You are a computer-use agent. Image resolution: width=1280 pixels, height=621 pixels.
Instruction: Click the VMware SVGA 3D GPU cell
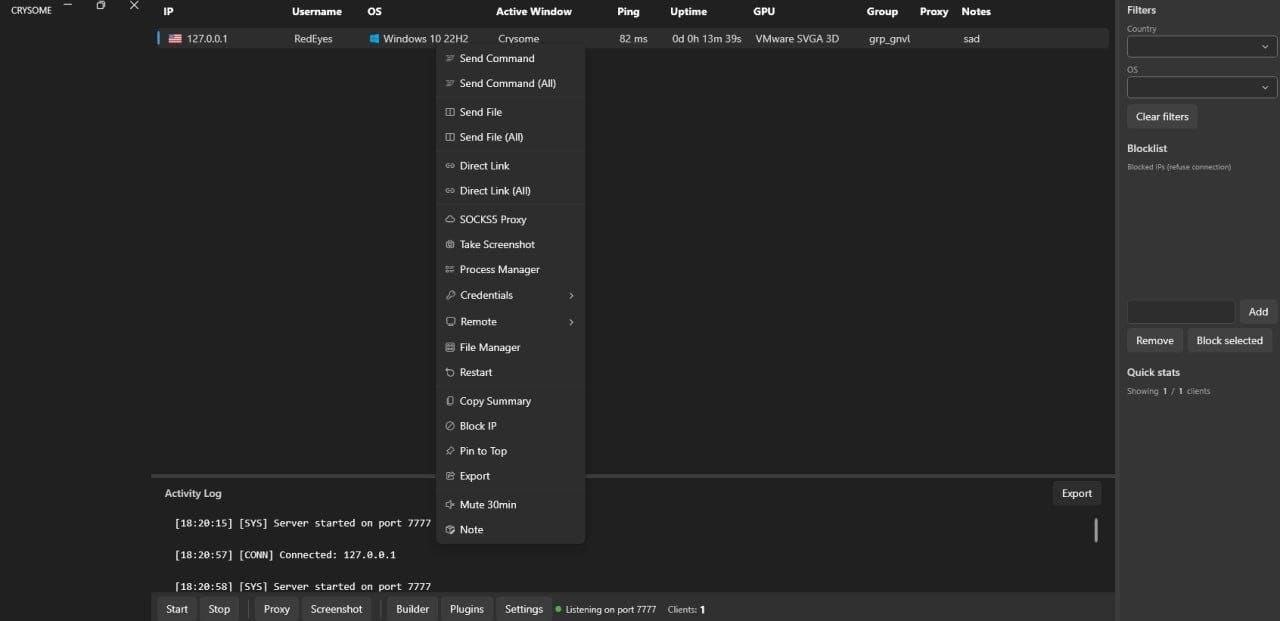[x=797, y=39]
